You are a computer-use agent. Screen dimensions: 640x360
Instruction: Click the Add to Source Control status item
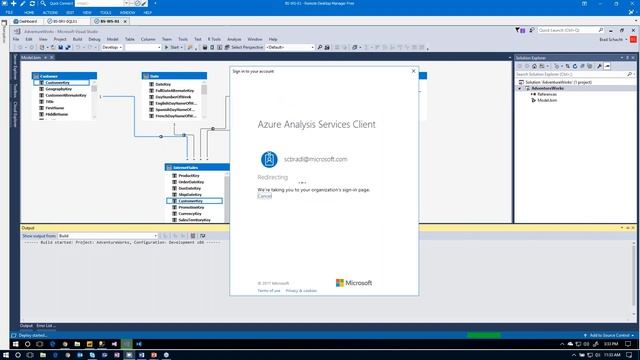pos(609,336)
